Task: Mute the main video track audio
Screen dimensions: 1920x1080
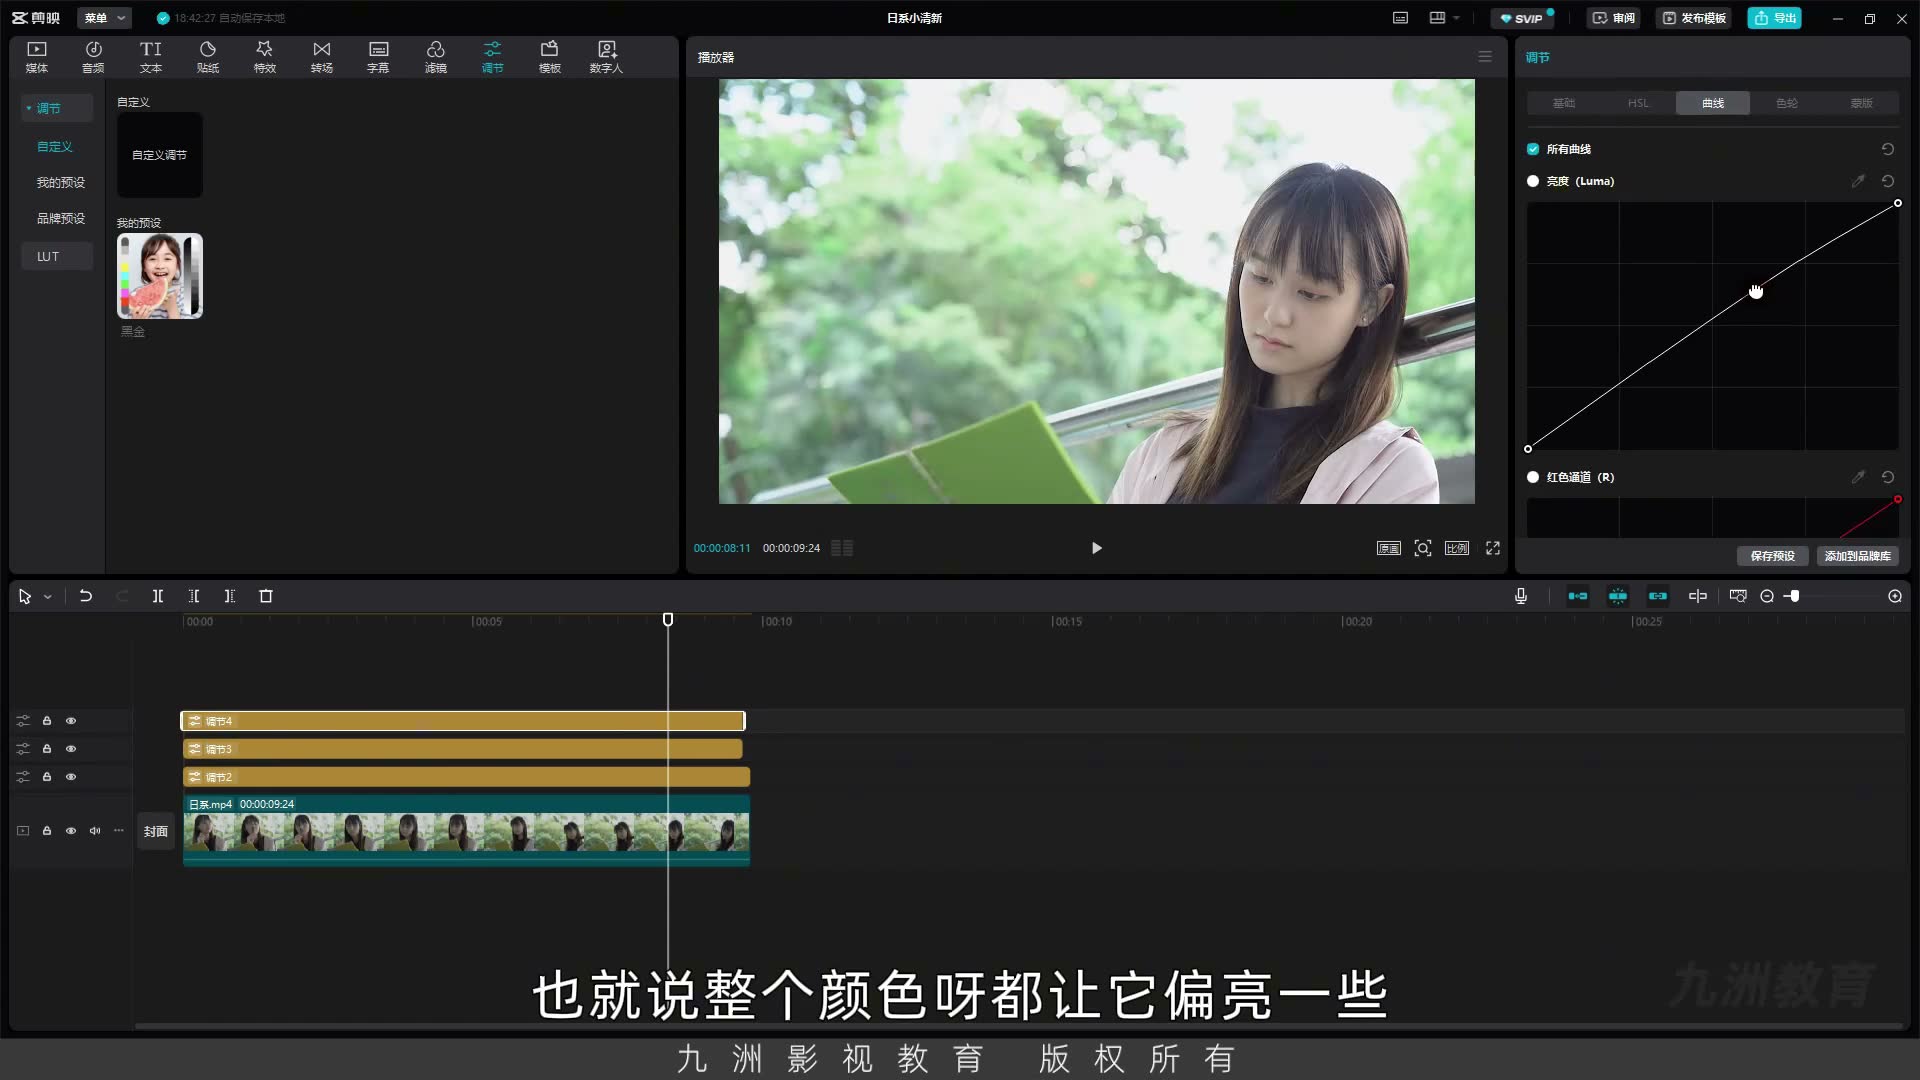Action: (95, 831)
